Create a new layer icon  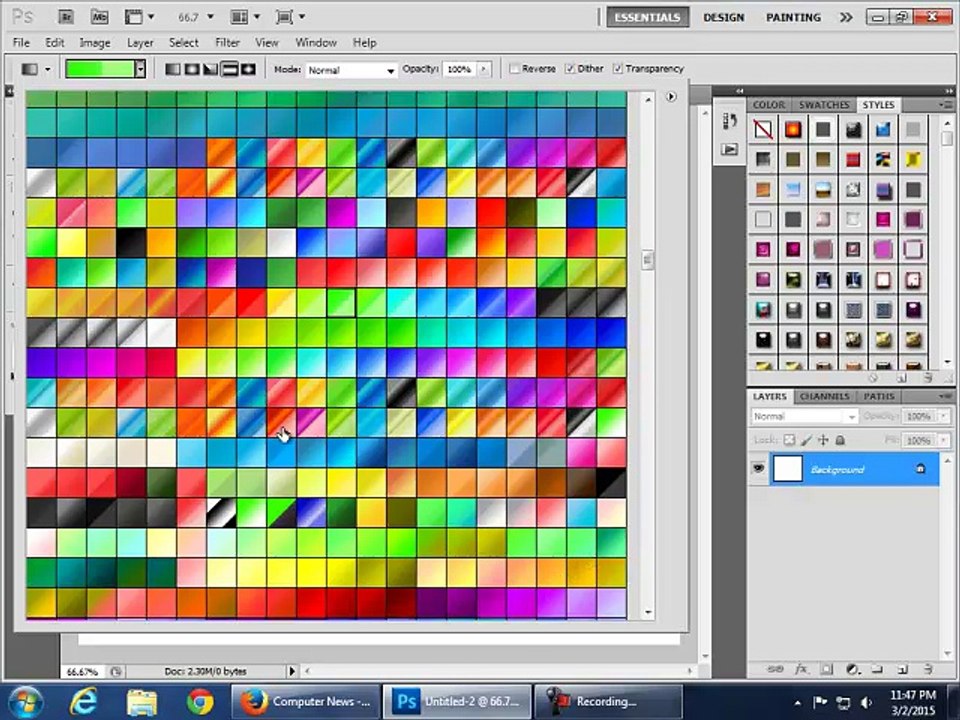pyautogui.click(x=903, y=669)
